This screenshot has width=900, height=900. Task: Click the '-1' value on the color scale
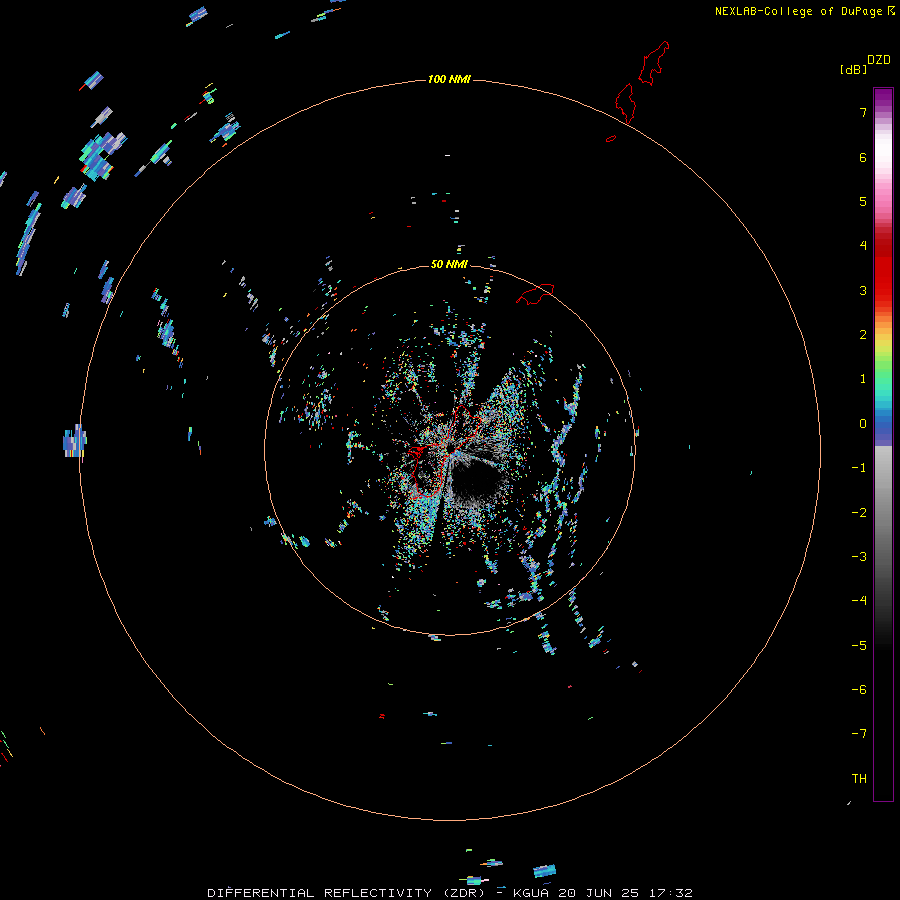(859, 468)
